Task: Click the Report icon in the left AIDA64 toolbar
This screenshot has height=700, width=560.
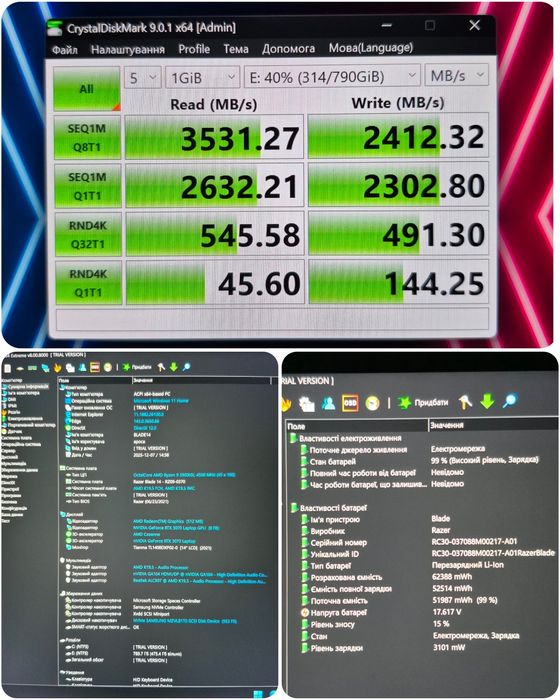Action: [x=8, y=368]
